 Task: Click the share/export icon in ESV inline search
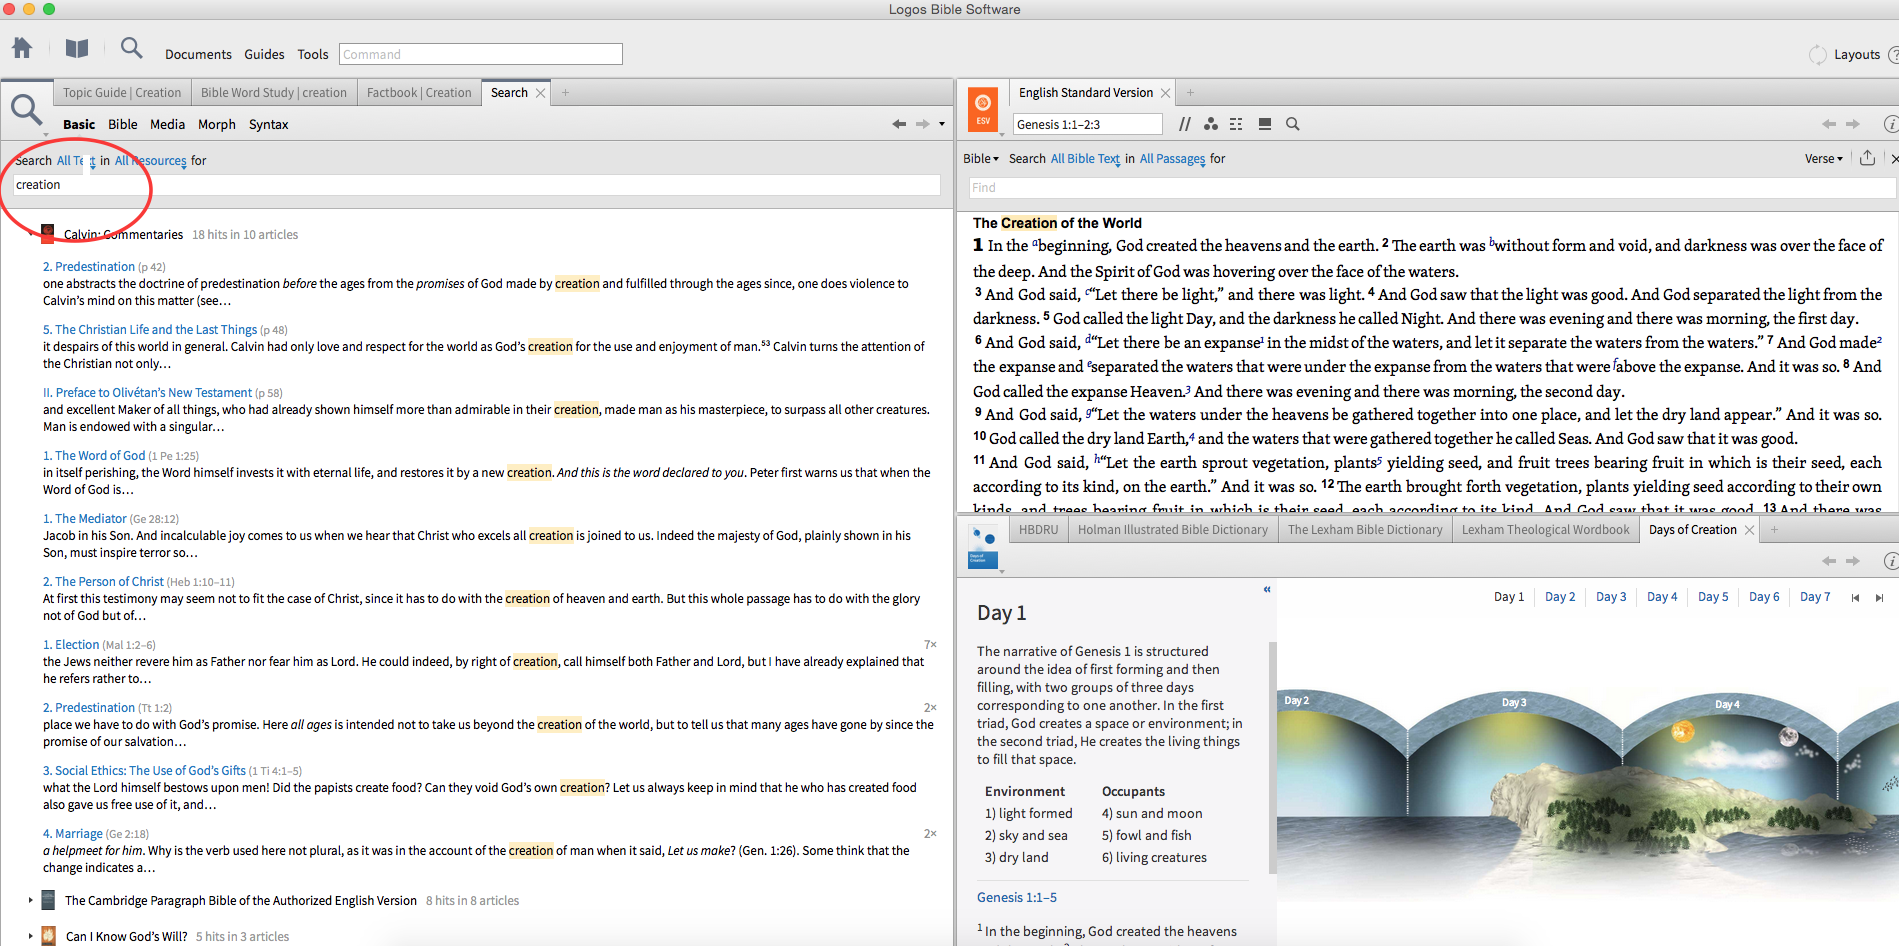[1867, 158]
